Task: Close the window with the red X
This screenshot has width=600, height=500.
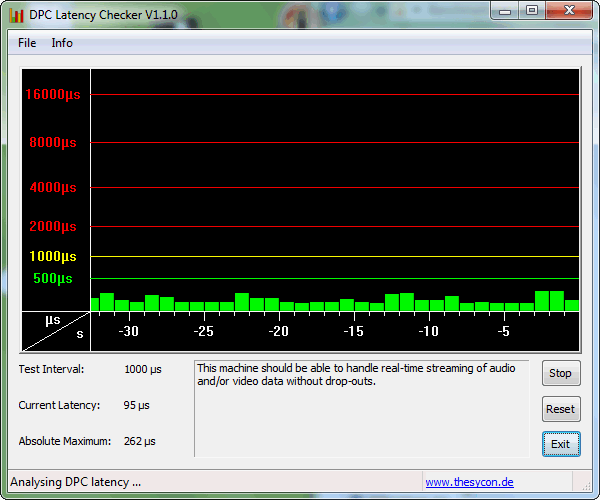Action: click(568, 12)
